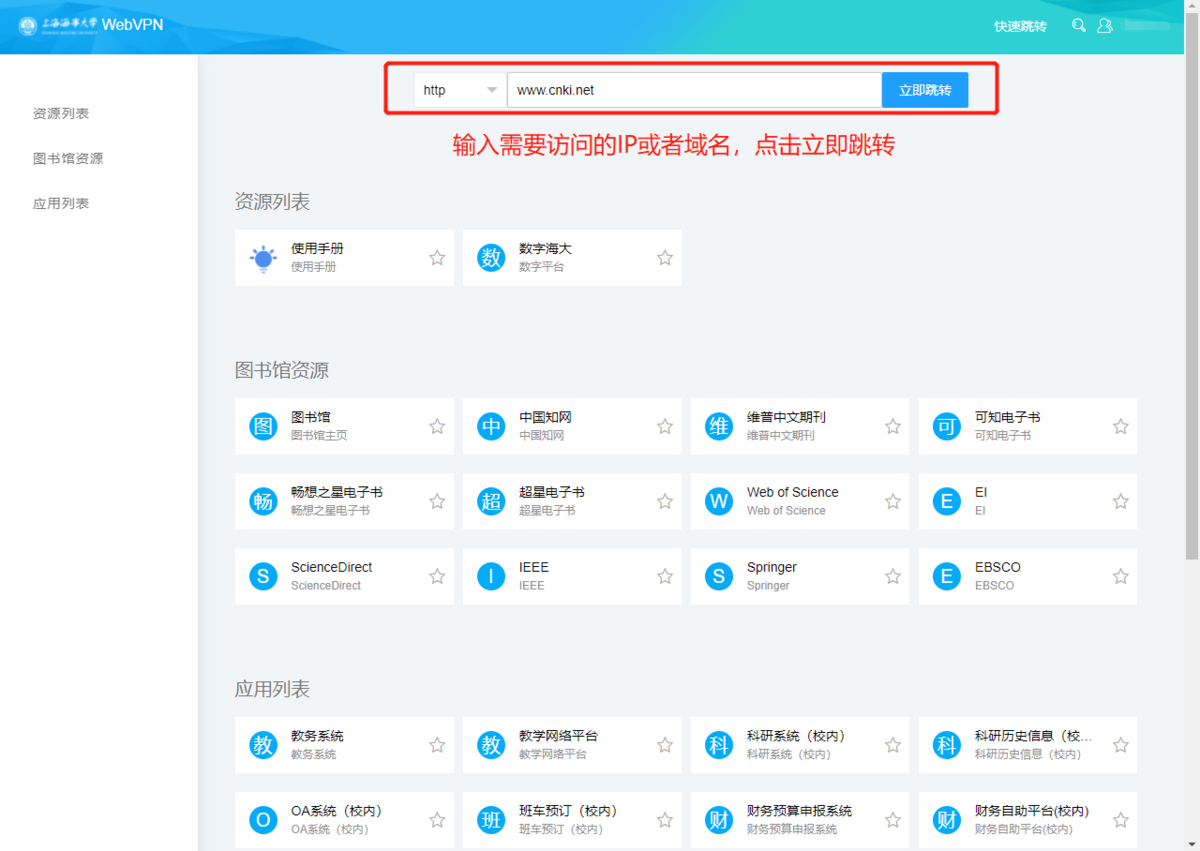This screenshot has height=851, width=1200.
Task: Toggle favorite star for 图书馆
Action: (x=437, y=427)
